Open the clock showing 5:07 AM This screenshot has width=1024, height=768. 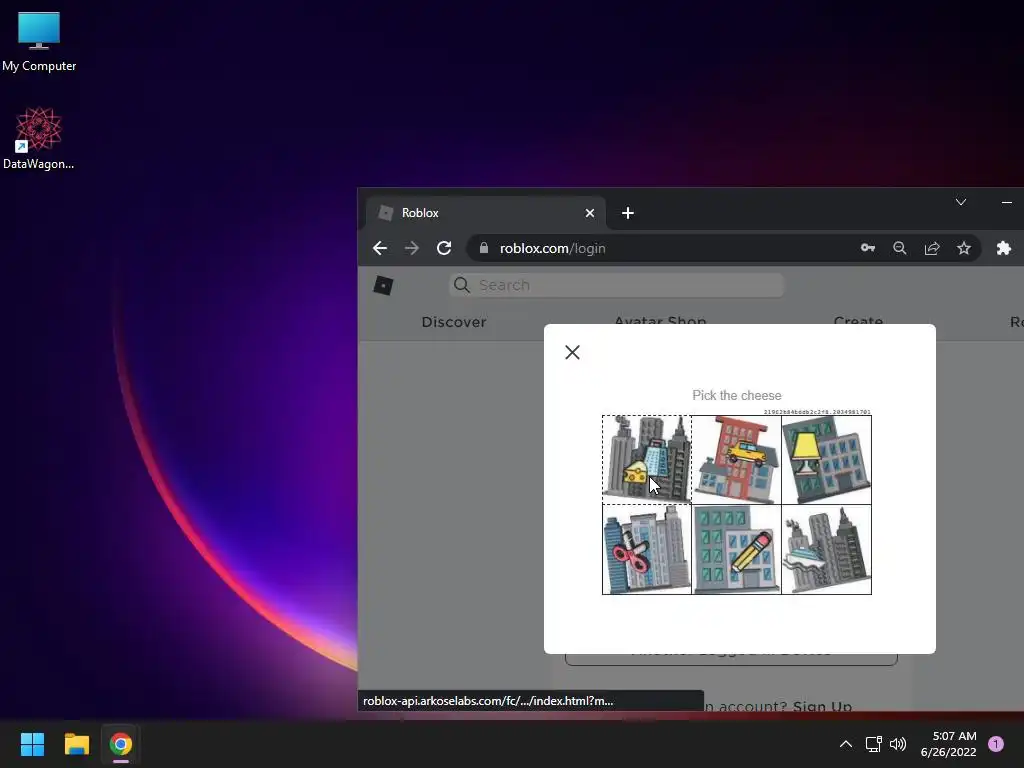[948, 744]
